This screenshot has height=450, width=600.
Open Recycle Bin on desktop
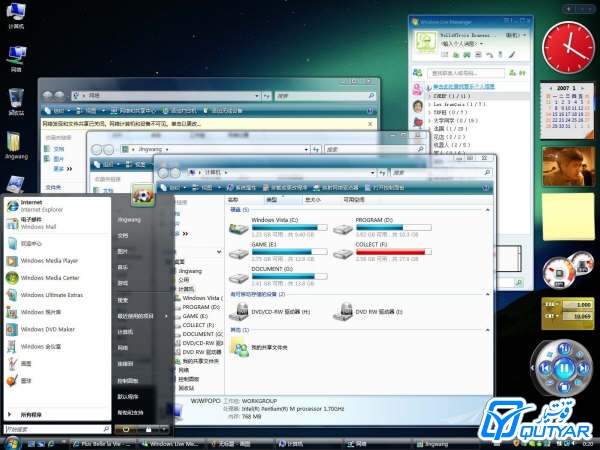[16, 101]
